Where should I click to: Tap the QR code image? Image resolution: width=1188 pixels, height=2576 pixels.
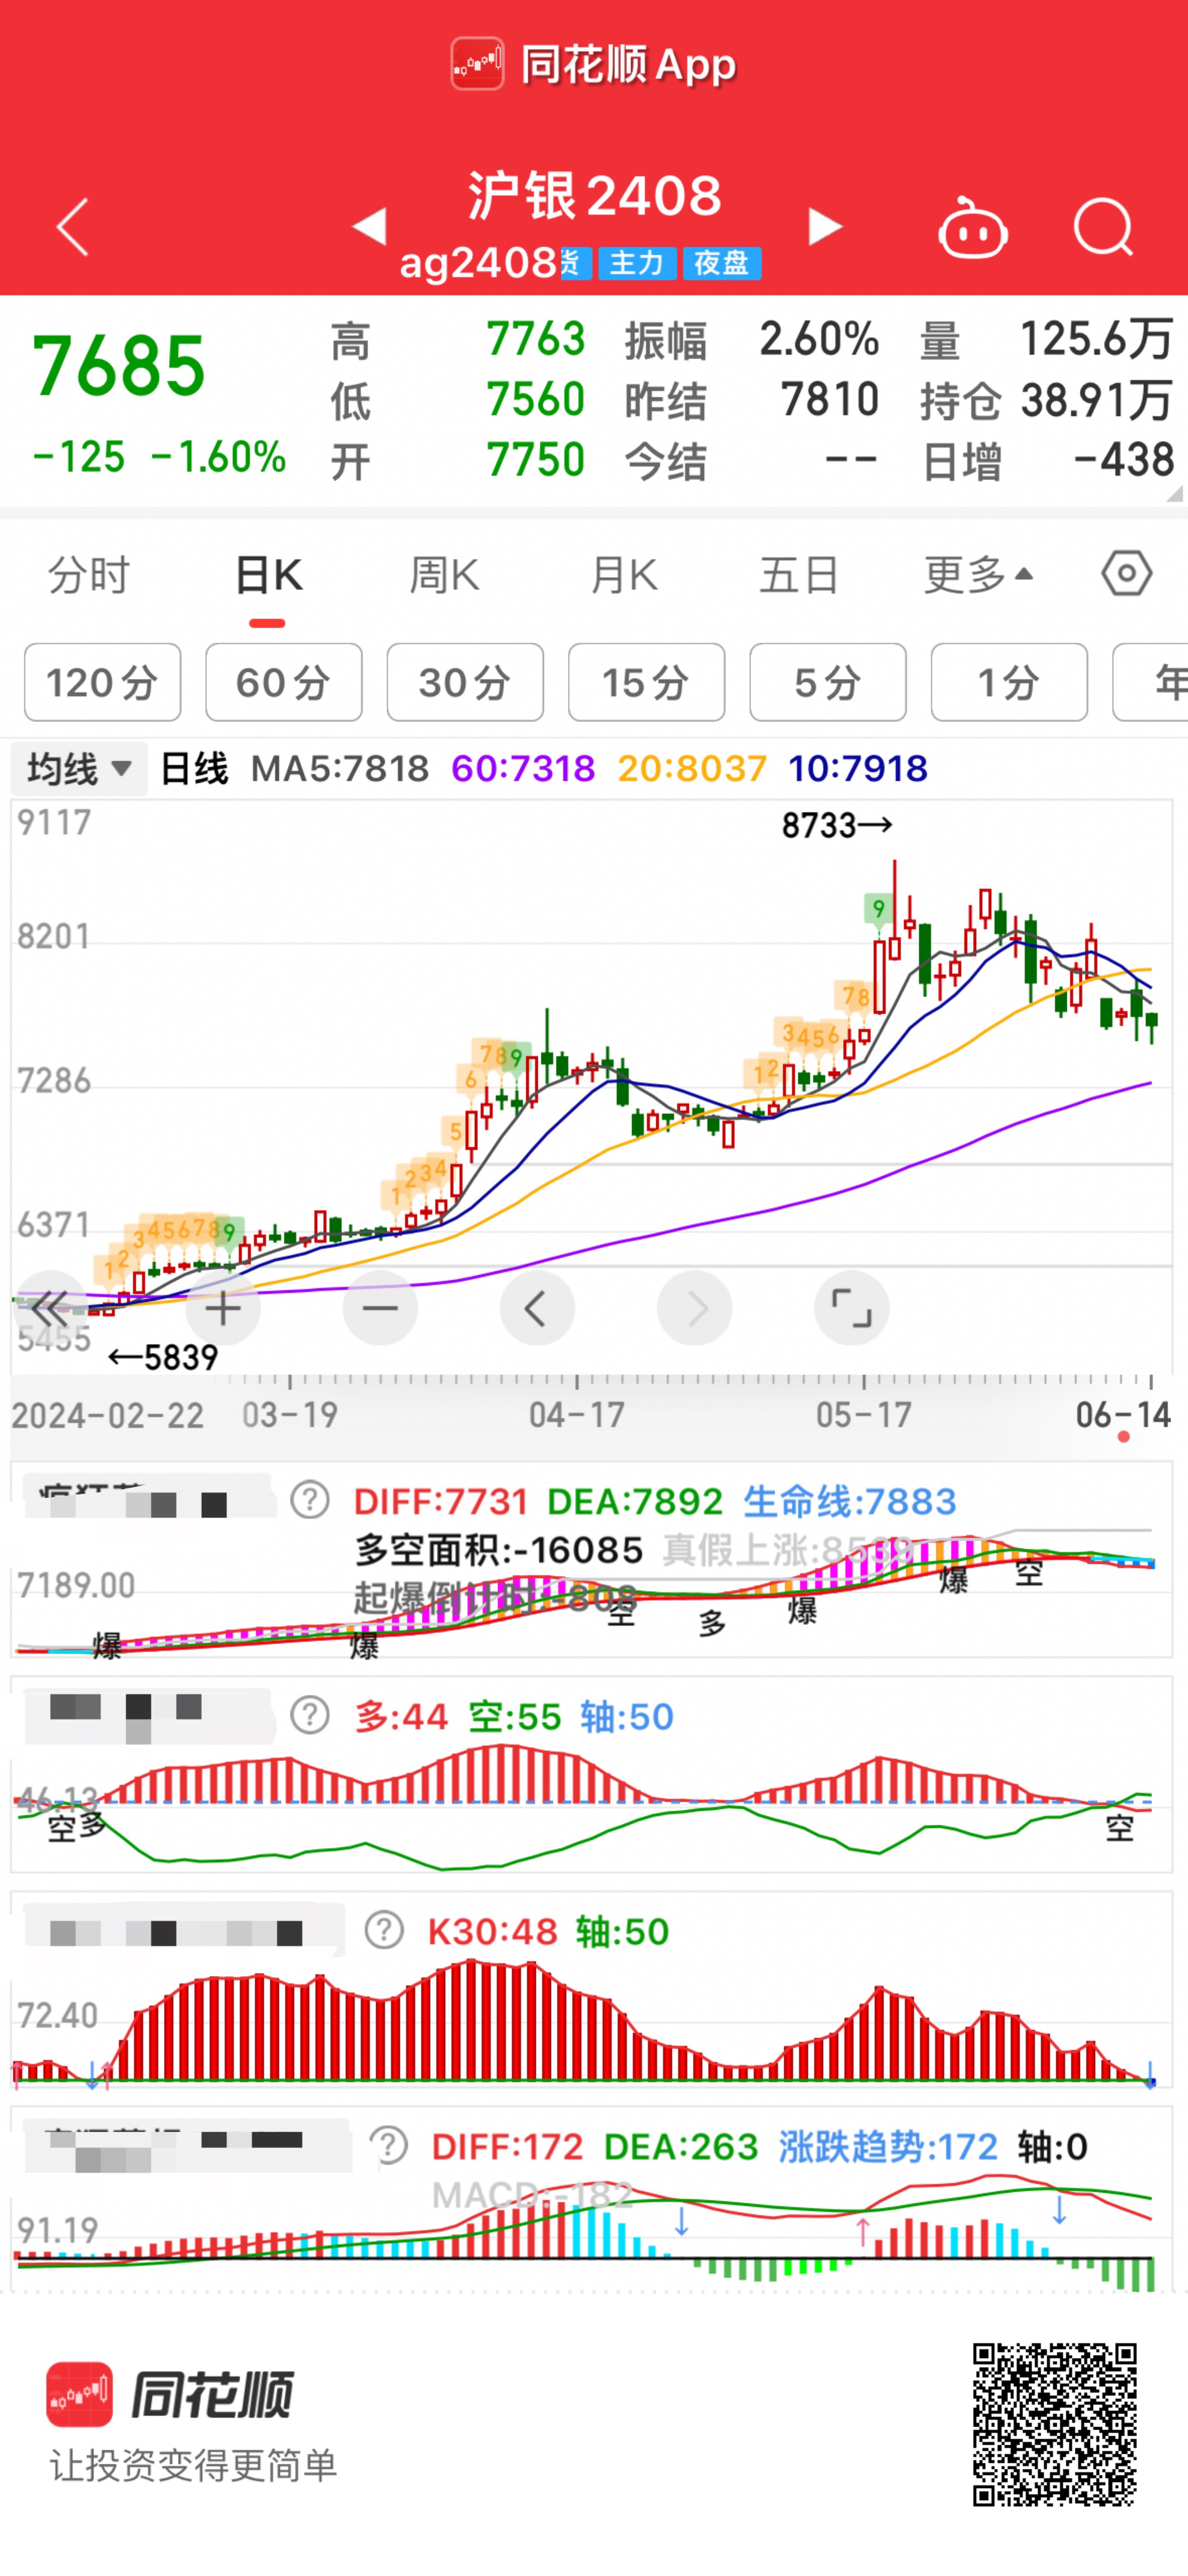[x=1055, y=2423]
